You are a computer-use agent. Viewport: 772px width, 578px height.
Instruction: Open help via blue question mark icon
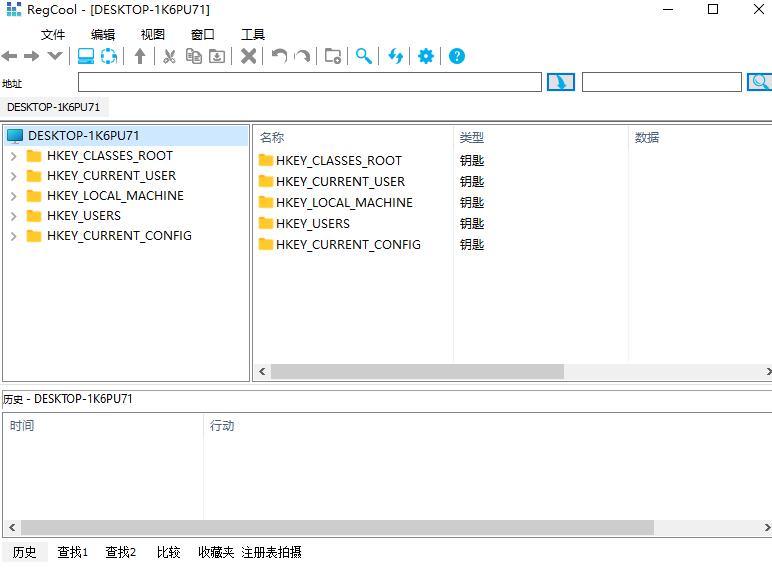(x=456, y=56)
